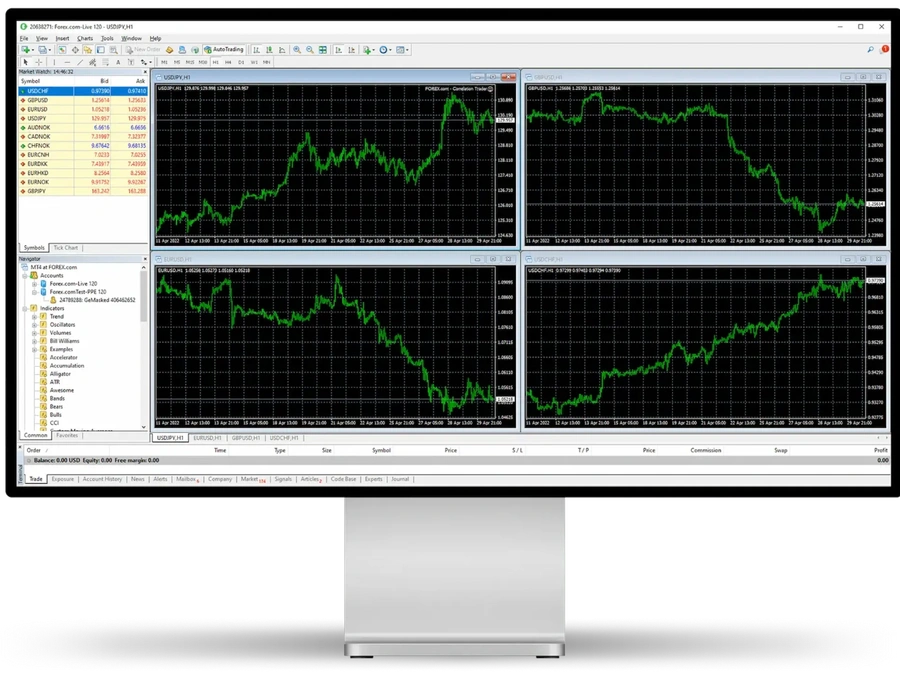Viewport: 900px width, 673px height.
Task: Select the D1 timeframe button
Action: pos(241,62)
